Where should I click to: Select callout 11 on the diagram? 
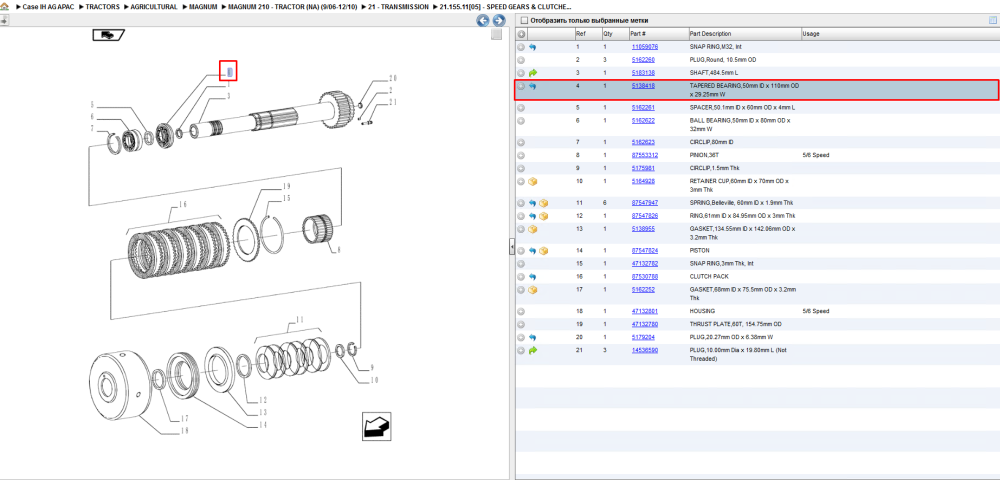[299, 319]
